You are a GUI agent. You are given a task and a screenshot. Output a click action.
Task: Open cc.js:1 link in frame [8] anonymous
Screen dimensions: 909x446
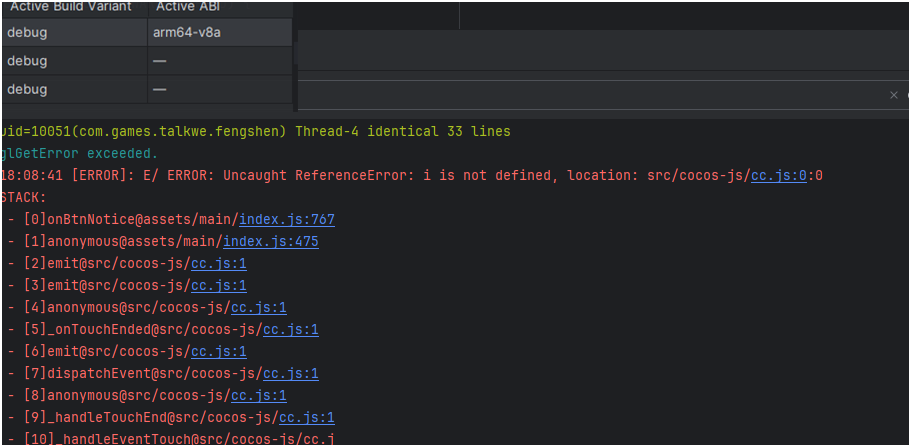(258, 395)
